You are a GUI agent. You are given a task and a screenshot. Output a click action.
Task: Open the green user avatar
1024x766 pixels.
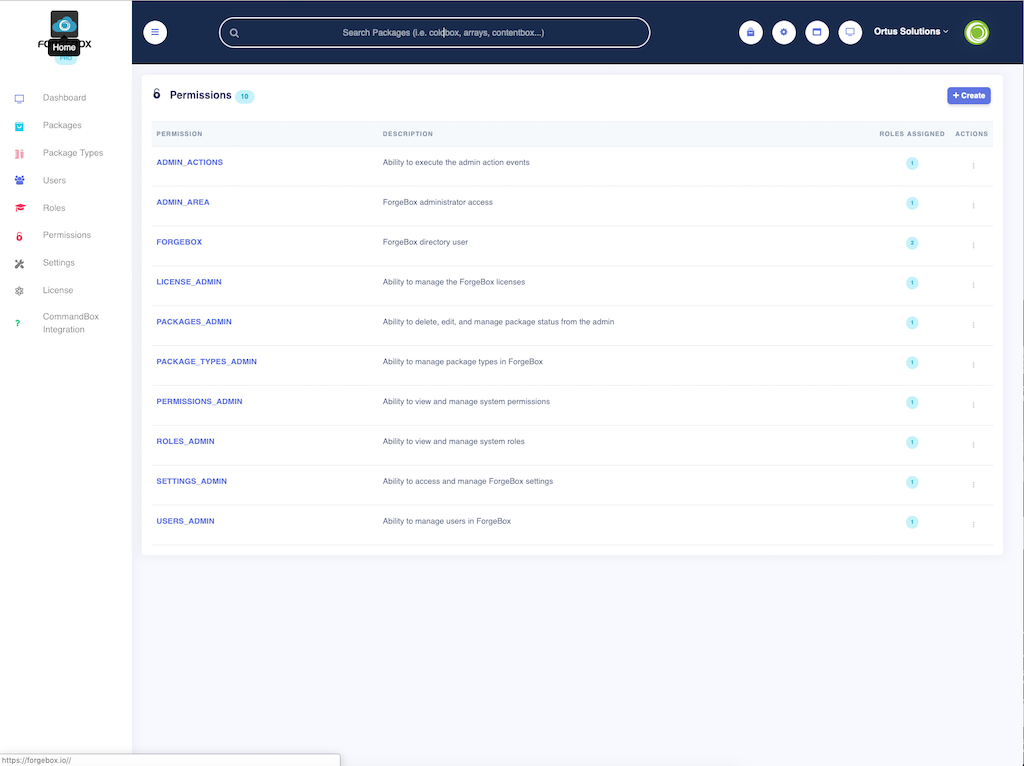pos(977,32)
